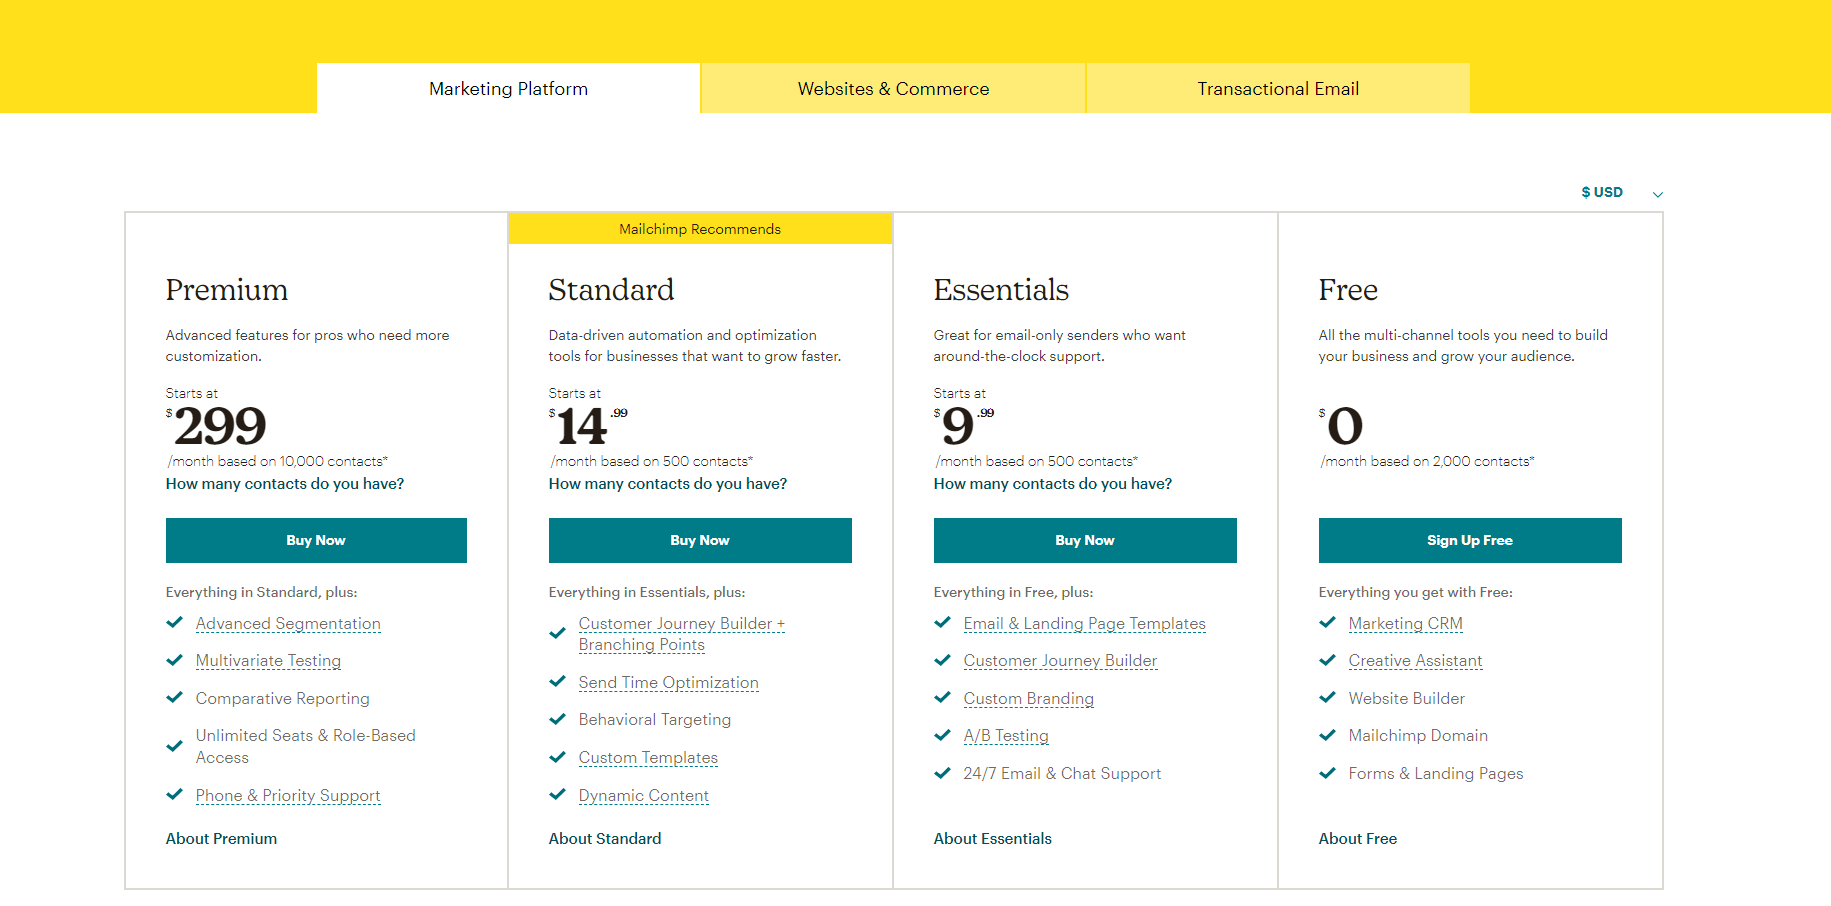Open Standard's 'How many contacts do you have?'

tap(668, 484)
